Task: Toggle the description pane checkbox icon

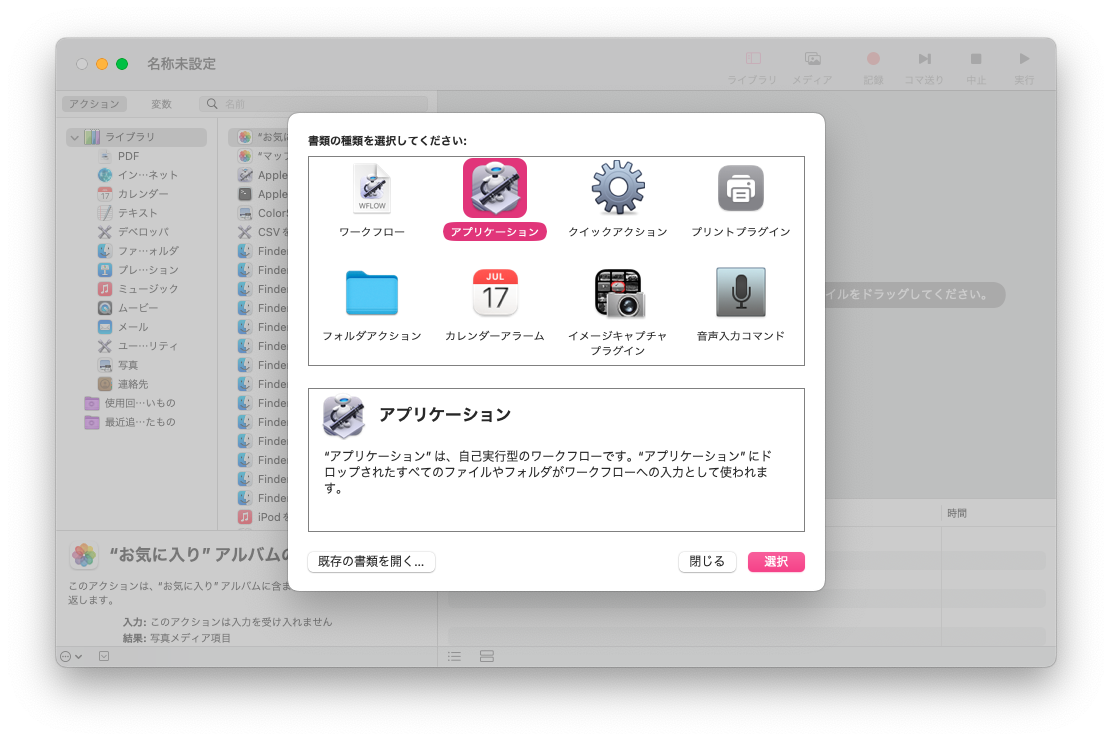Action: [x=104, y=657]
